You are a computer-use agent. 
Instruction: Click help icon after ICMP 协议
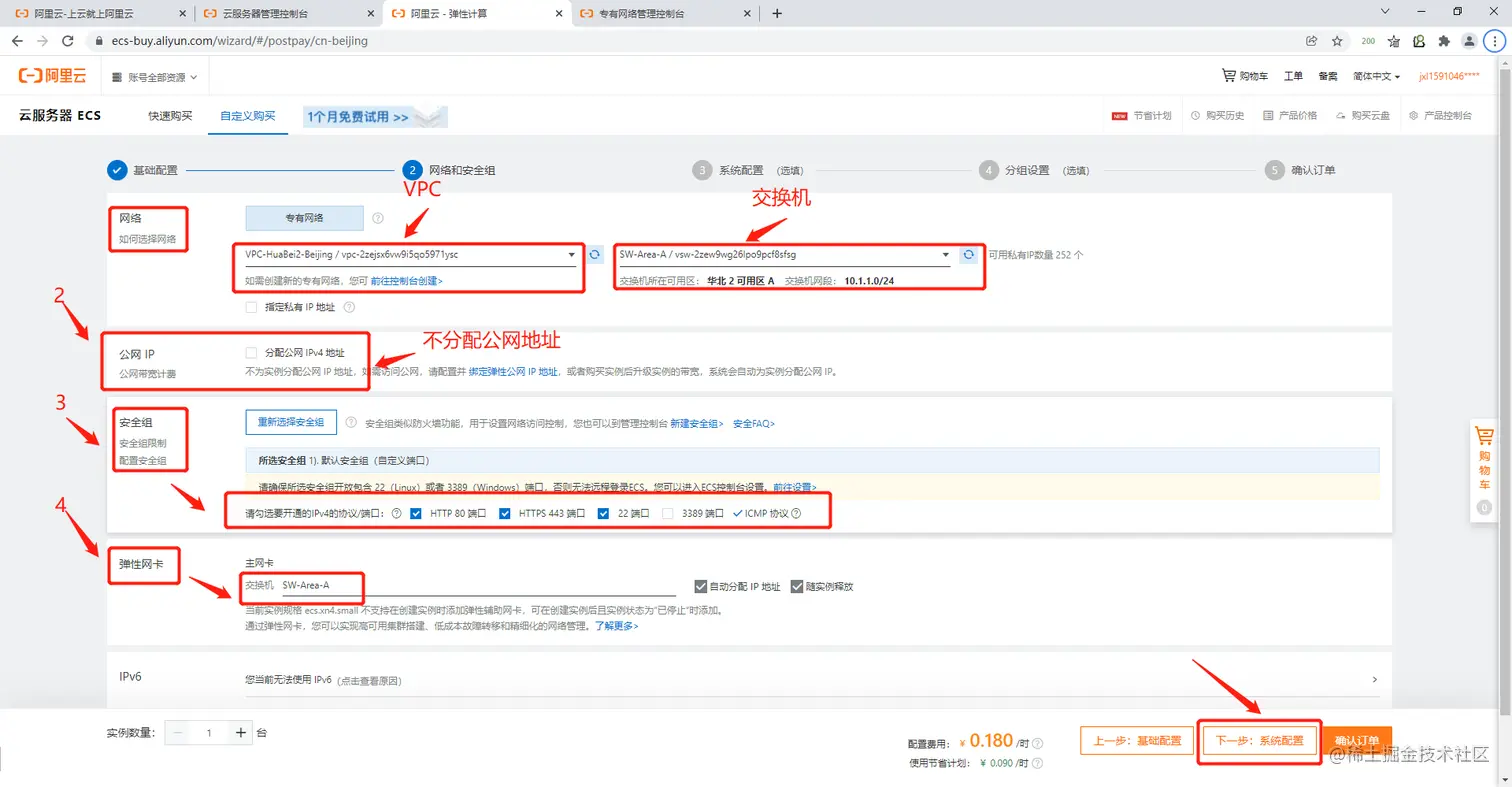[x=796, y=513]
